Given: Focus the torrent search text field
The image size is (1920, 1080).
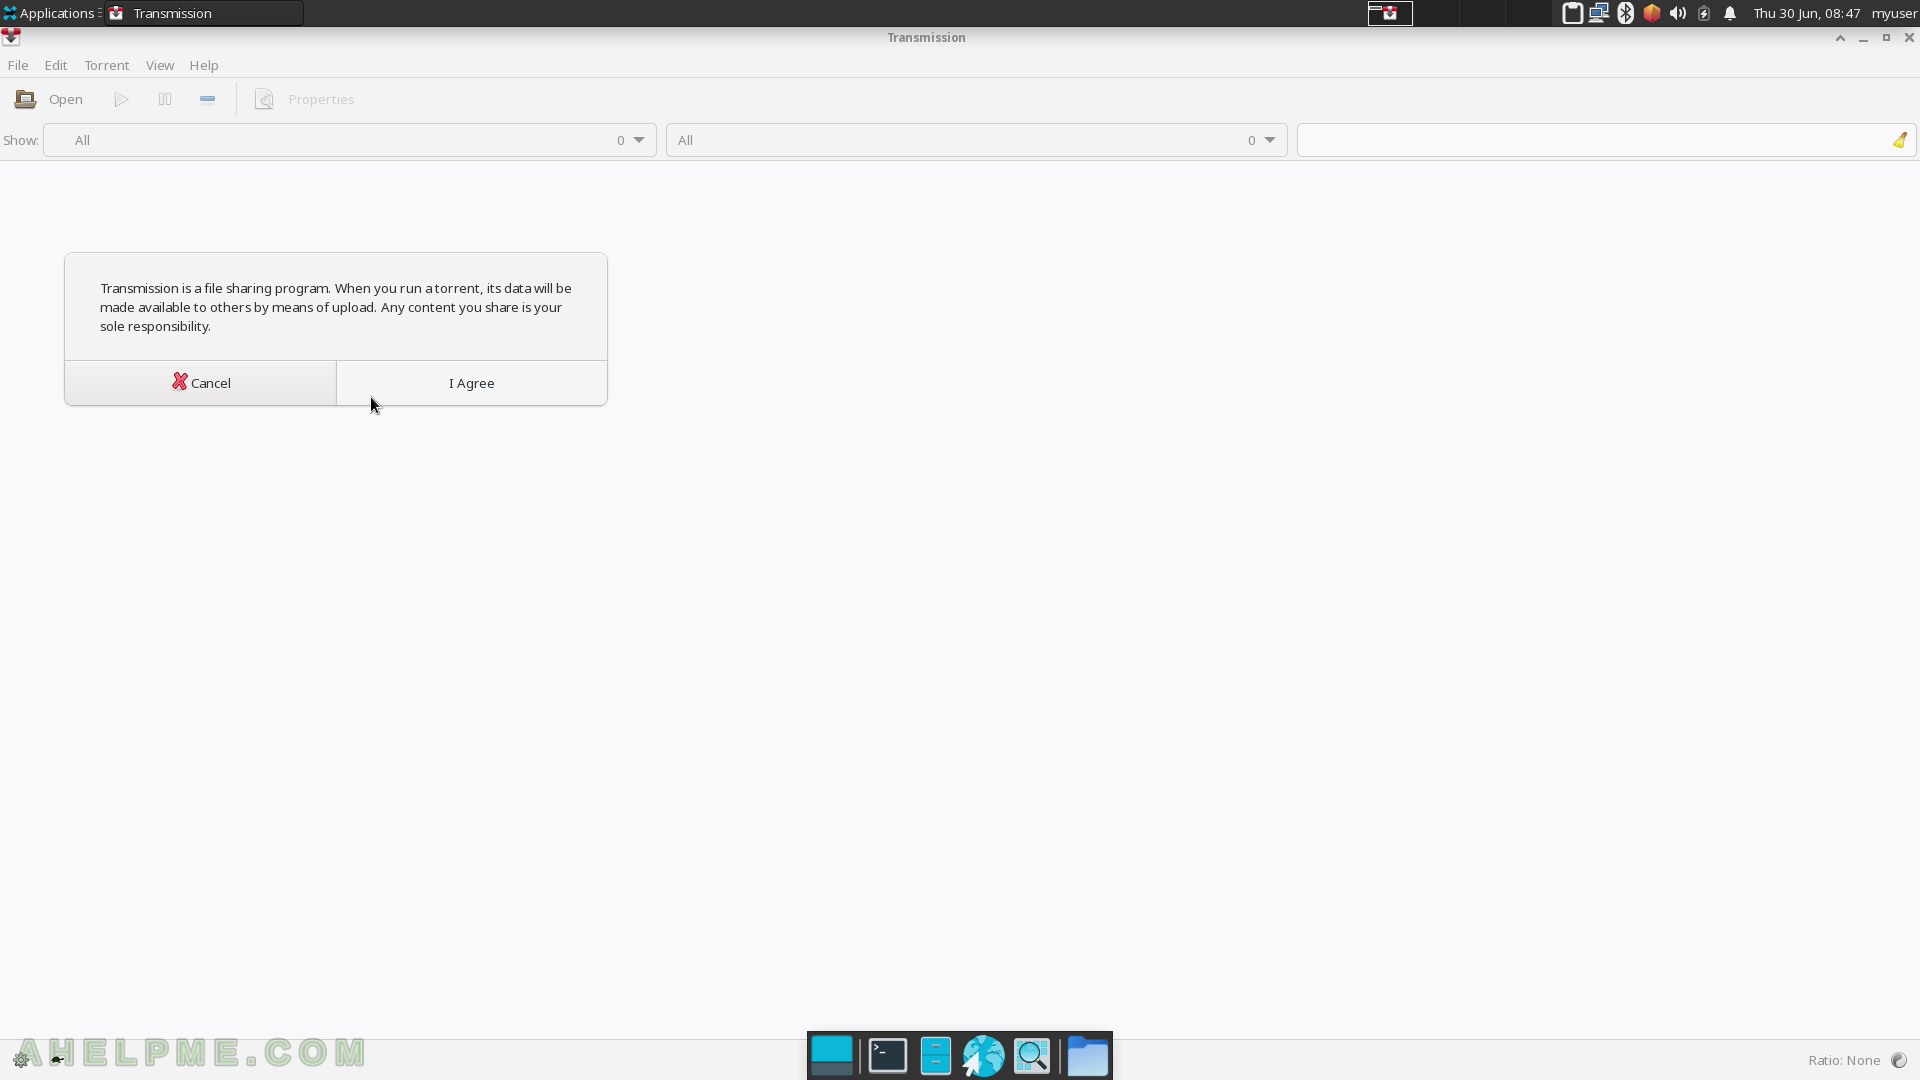Looking at the screenshot, I should point(1594,140).
